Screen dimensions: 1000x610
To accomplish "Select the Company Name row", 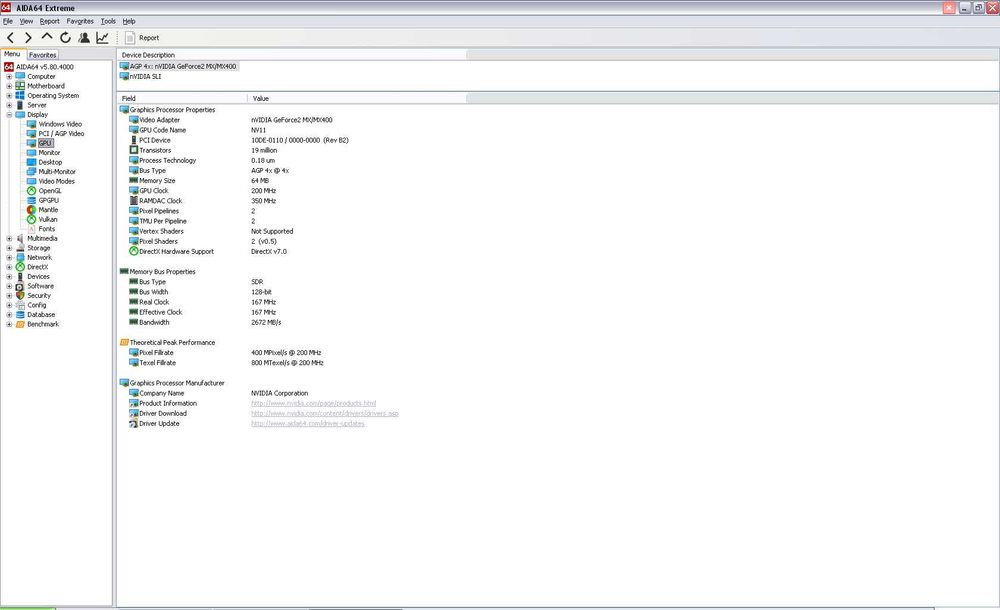I will (x=218, y=393).
